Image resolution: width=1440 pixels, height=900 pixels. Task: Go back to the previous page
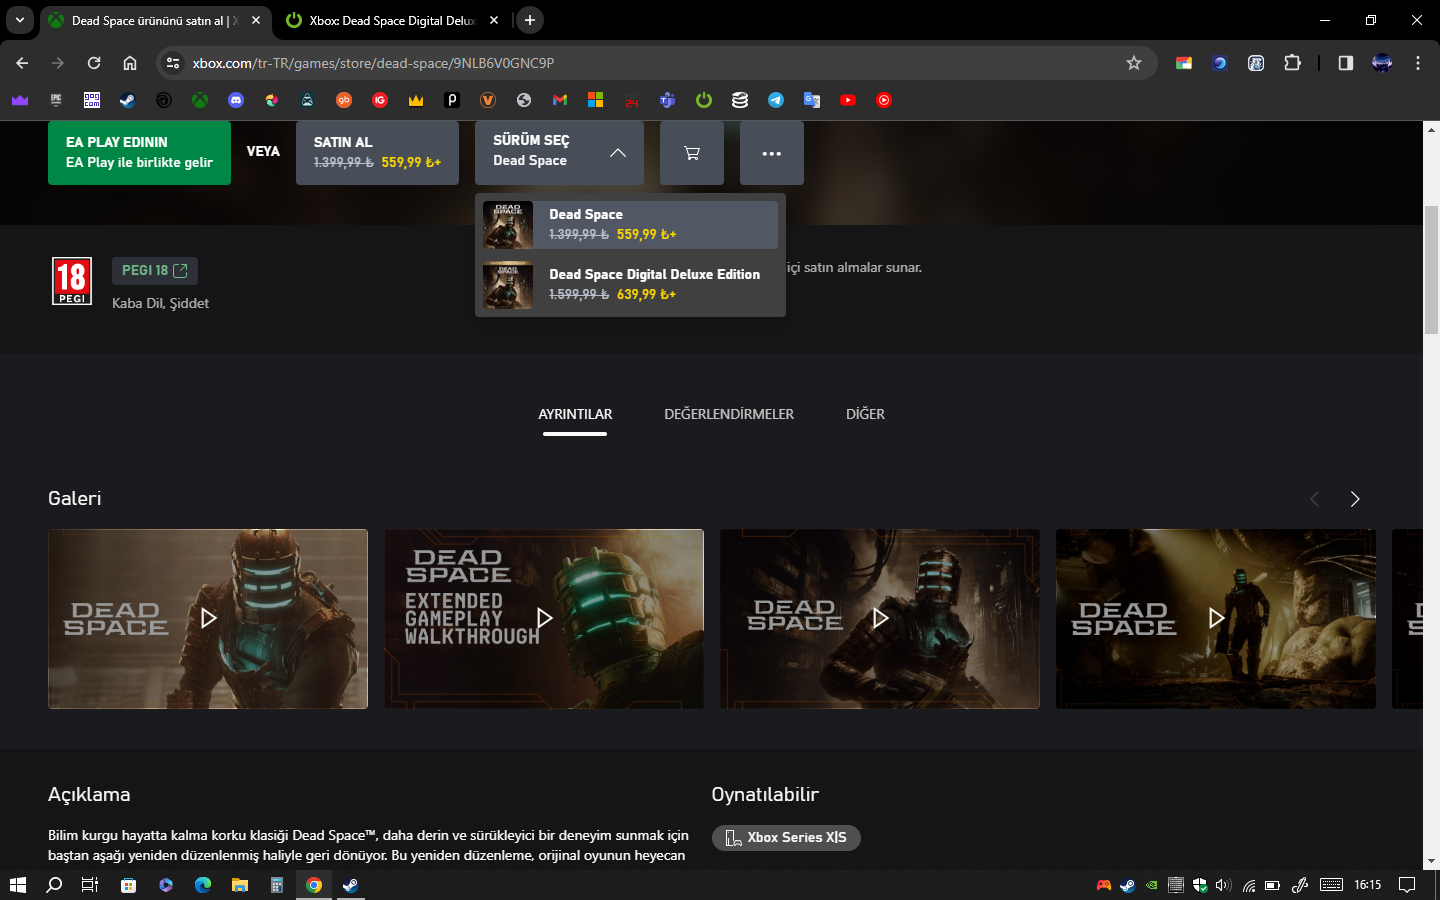(22, 63)
